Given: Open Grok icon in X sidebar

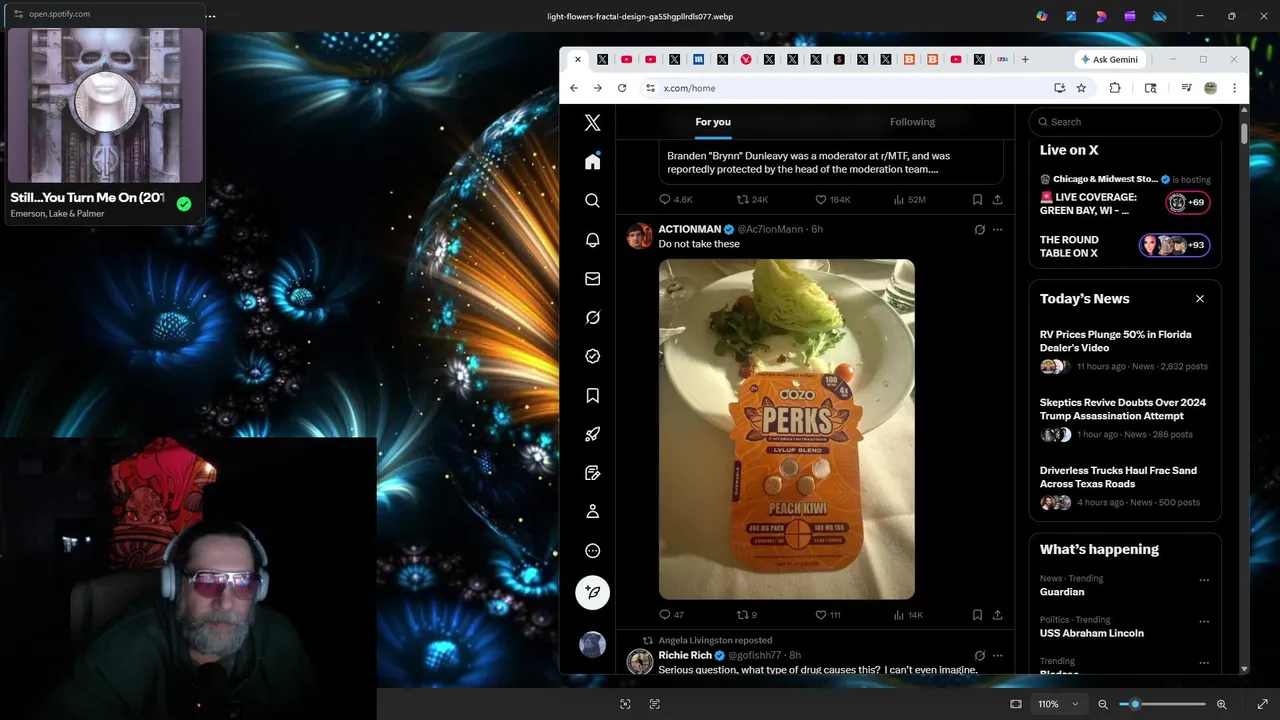Looking at the screenshot, I should [592, 317].
